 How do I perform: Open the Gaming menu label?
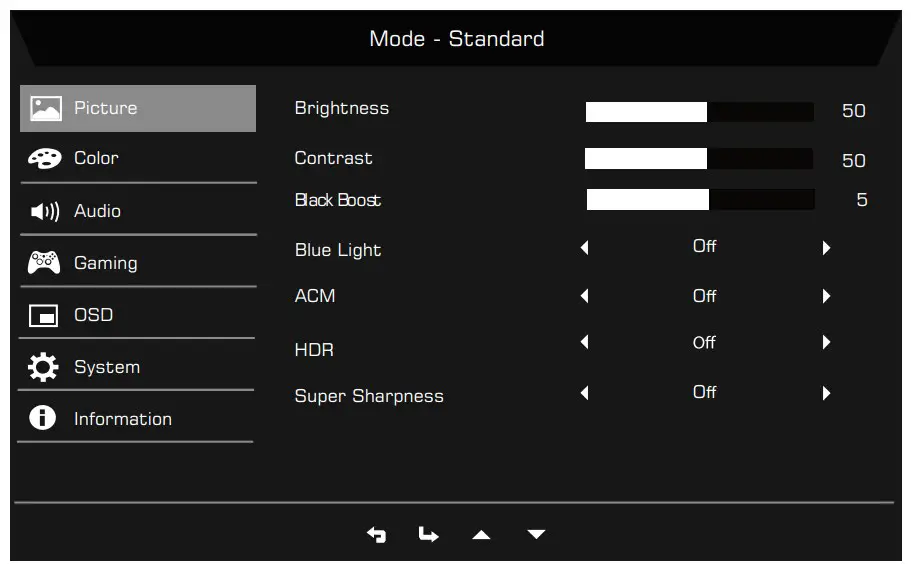click(x=106, y=263)
